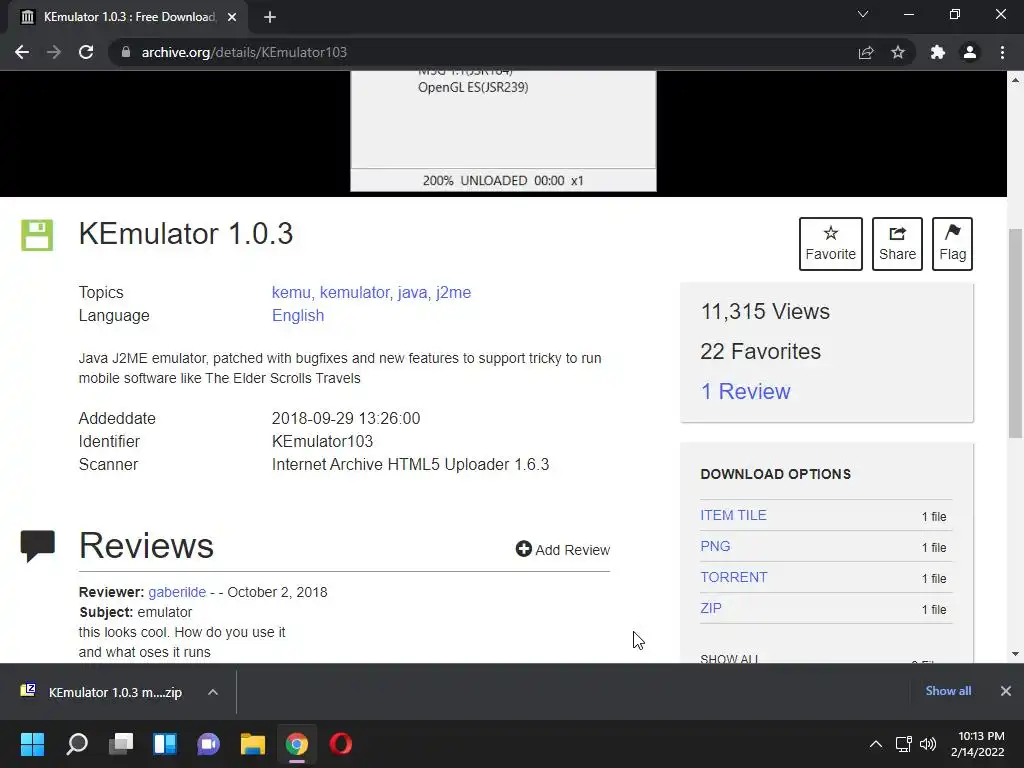Select the KEmulator 1.0.3 browser tab
Screen dimensions: 1024x768
[x=129, y=17]
